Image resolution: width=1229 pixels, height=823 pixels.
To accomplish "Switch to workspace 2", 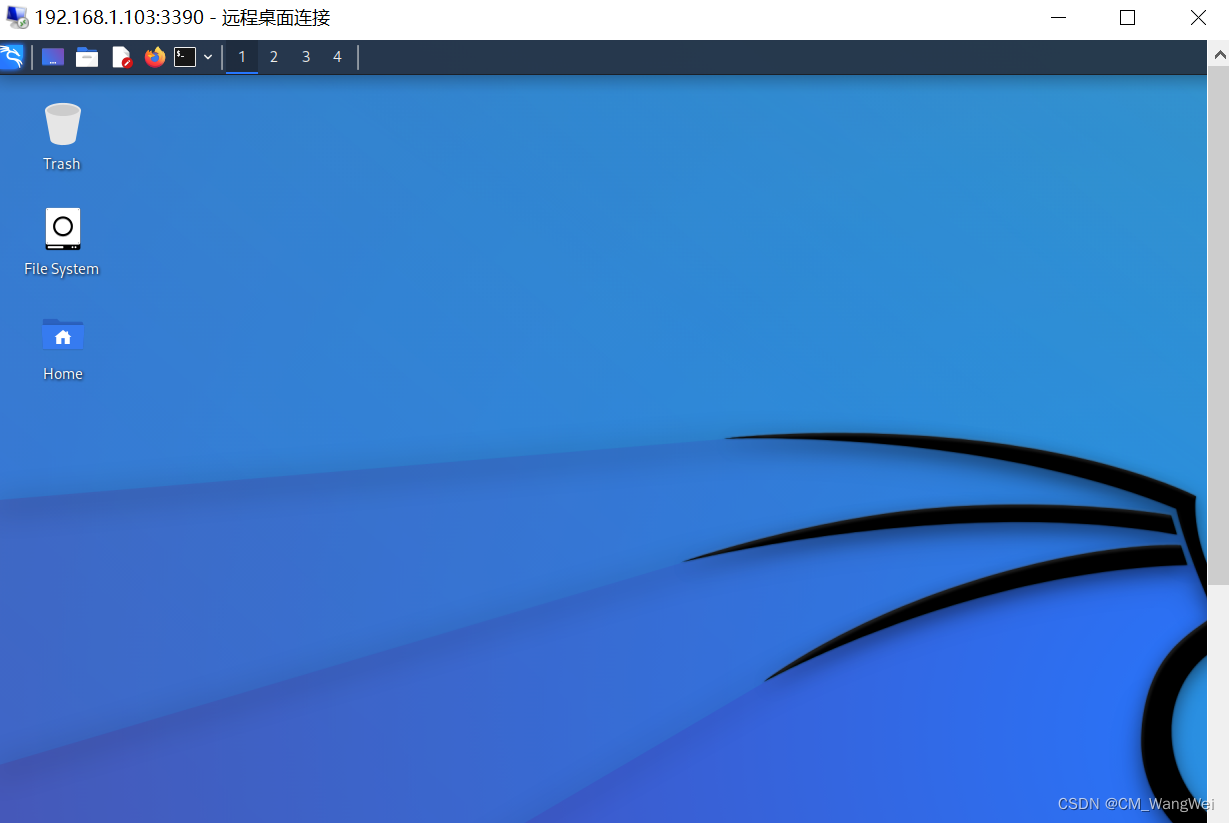I will point(274,57).
